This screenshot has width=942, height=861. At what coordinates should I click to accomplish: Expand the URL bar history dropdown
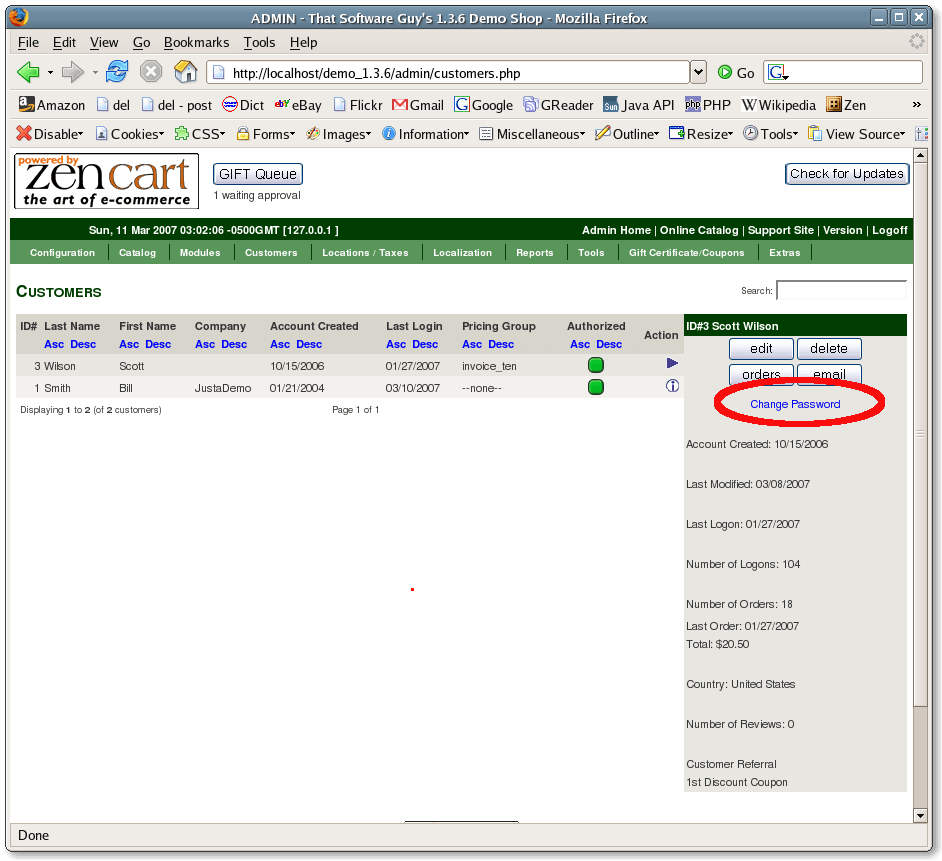(x=697, y=73)
